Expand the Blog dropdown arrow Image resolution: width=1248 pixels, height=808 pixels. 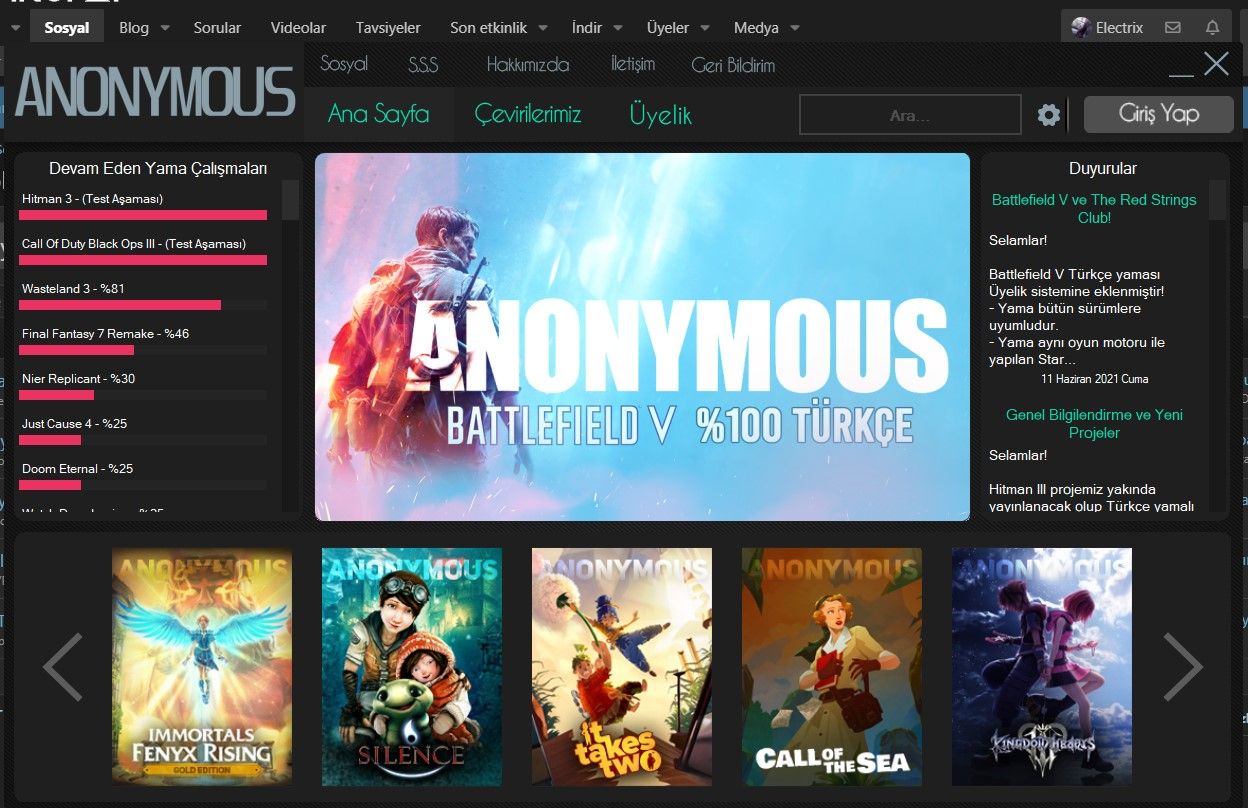click(x=165, y=28)
